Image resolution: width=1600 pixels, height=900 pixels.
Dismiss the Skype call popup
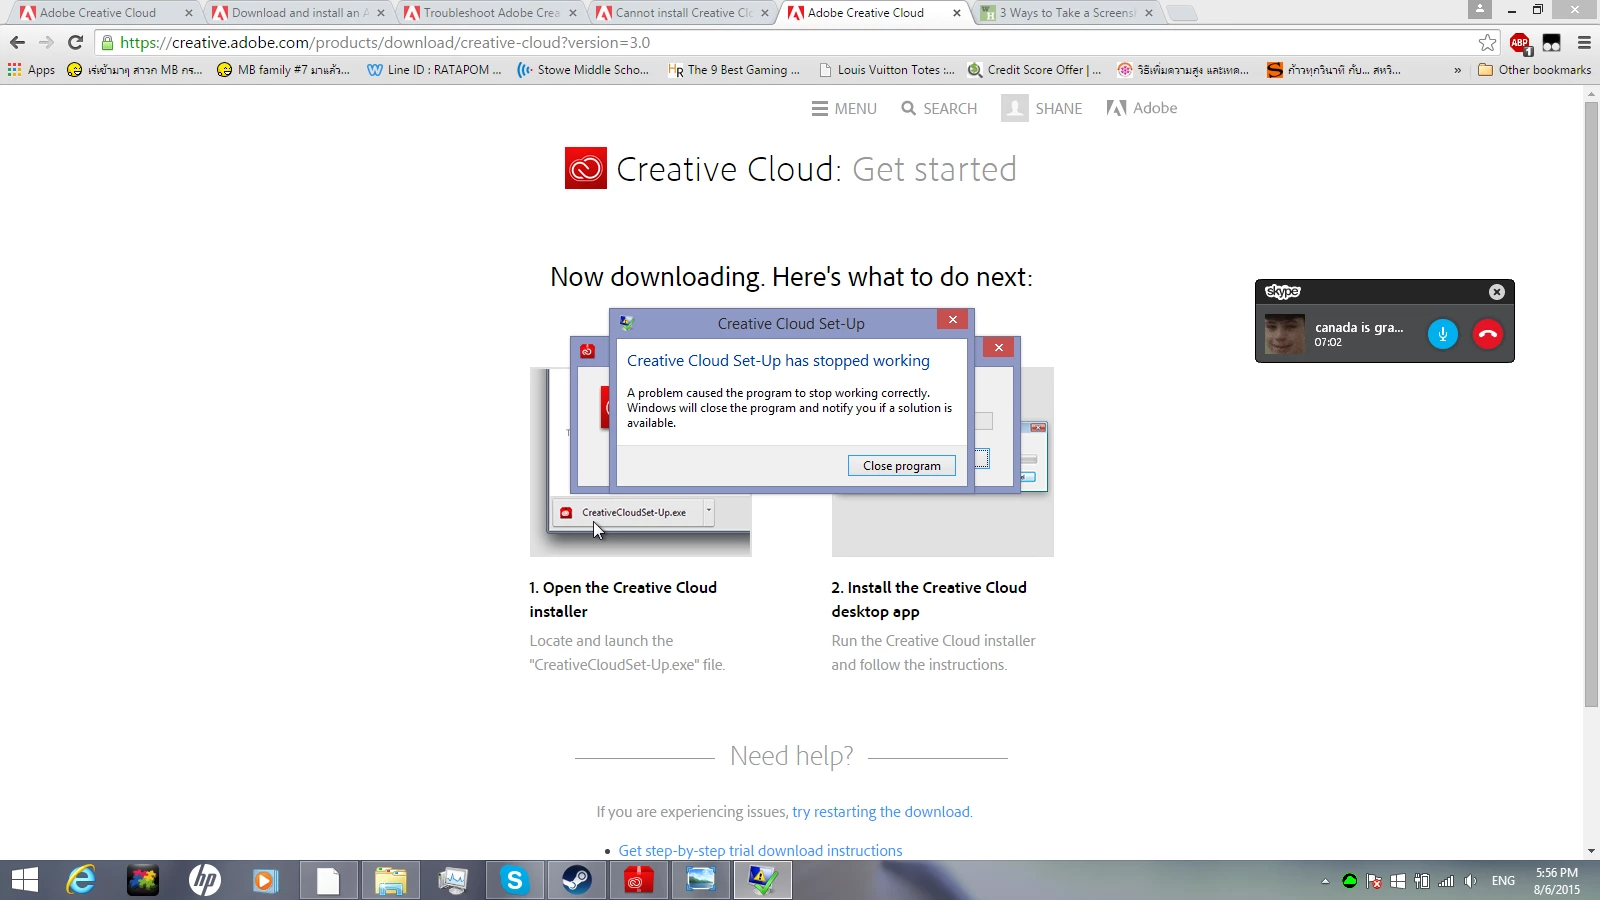coord(1497,292)
